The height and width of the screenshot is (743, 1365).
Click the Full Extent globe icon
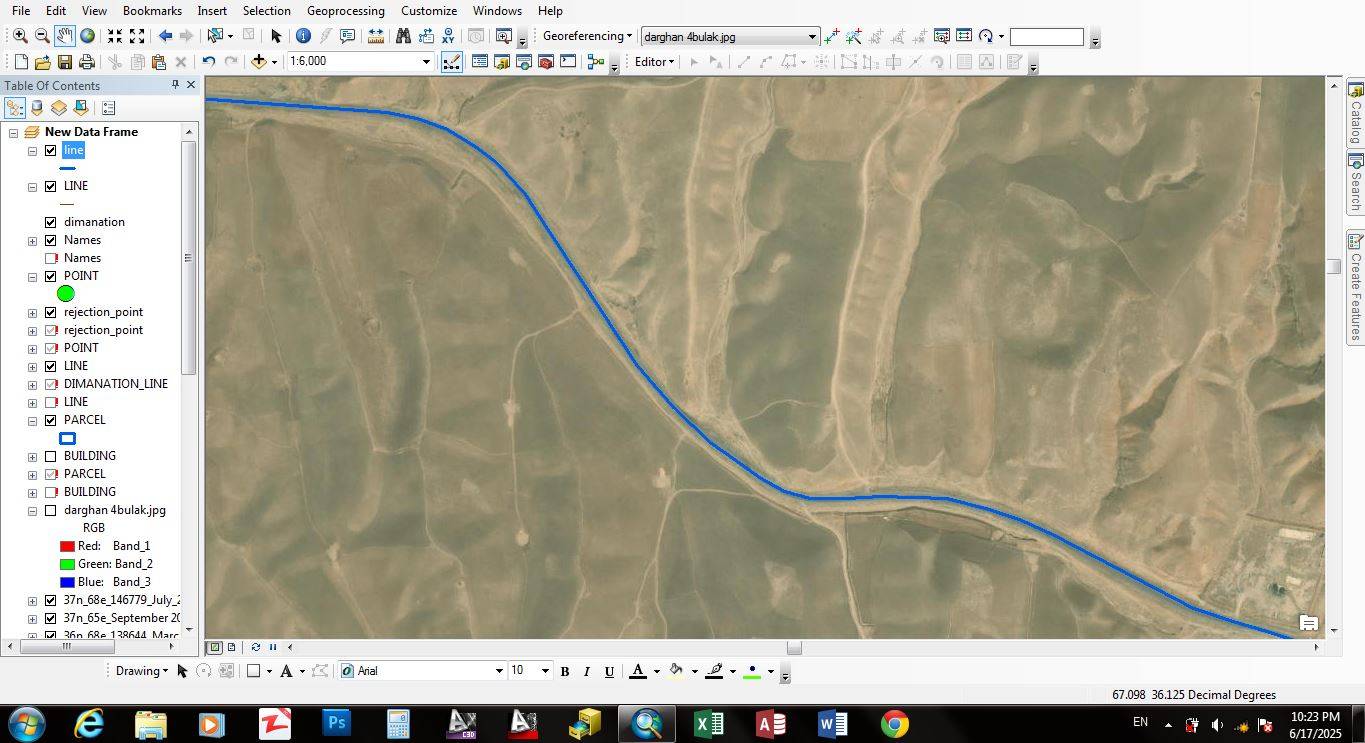coord(88,36)
